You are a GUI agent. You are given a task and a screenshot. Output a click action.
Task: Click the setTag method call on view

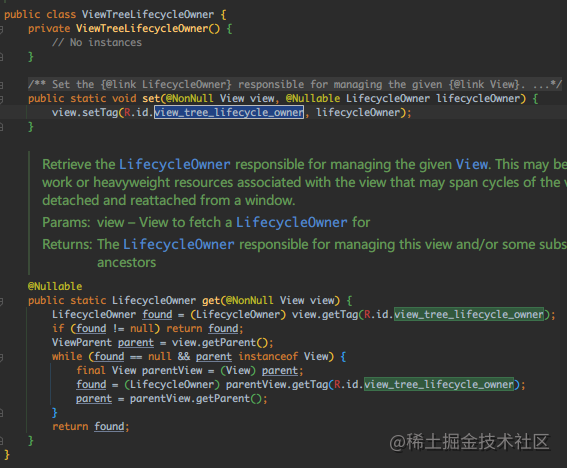point(100,112)
